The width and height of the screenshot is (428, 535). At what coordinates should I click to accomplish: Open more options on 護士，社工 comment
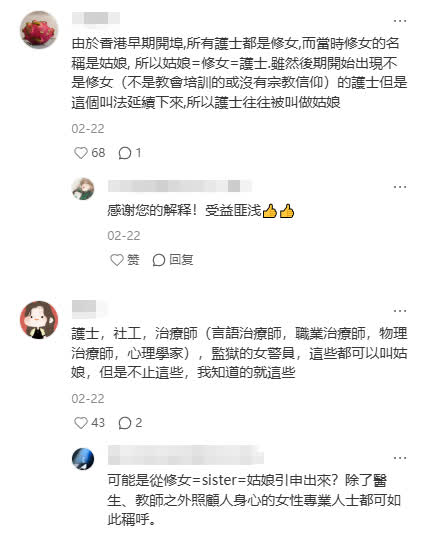400,311
